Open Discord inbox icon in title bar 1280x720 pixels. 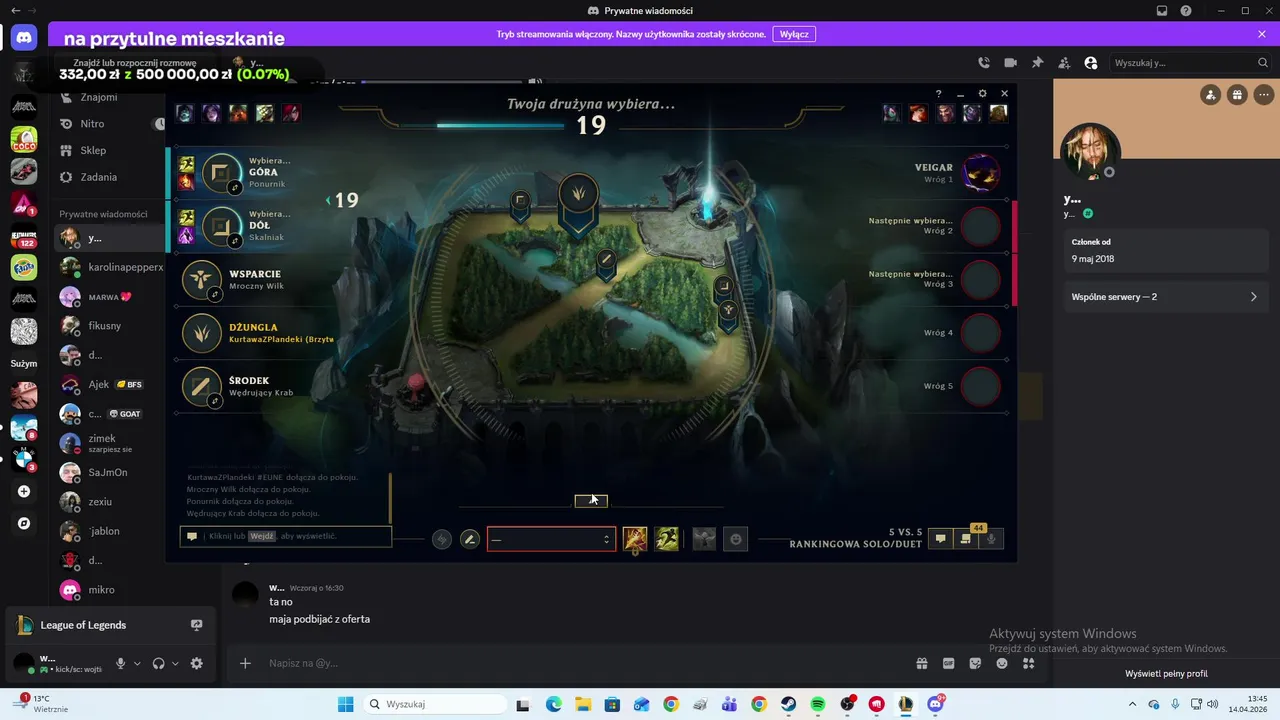pyautogui.click(x=1162, y=11)
